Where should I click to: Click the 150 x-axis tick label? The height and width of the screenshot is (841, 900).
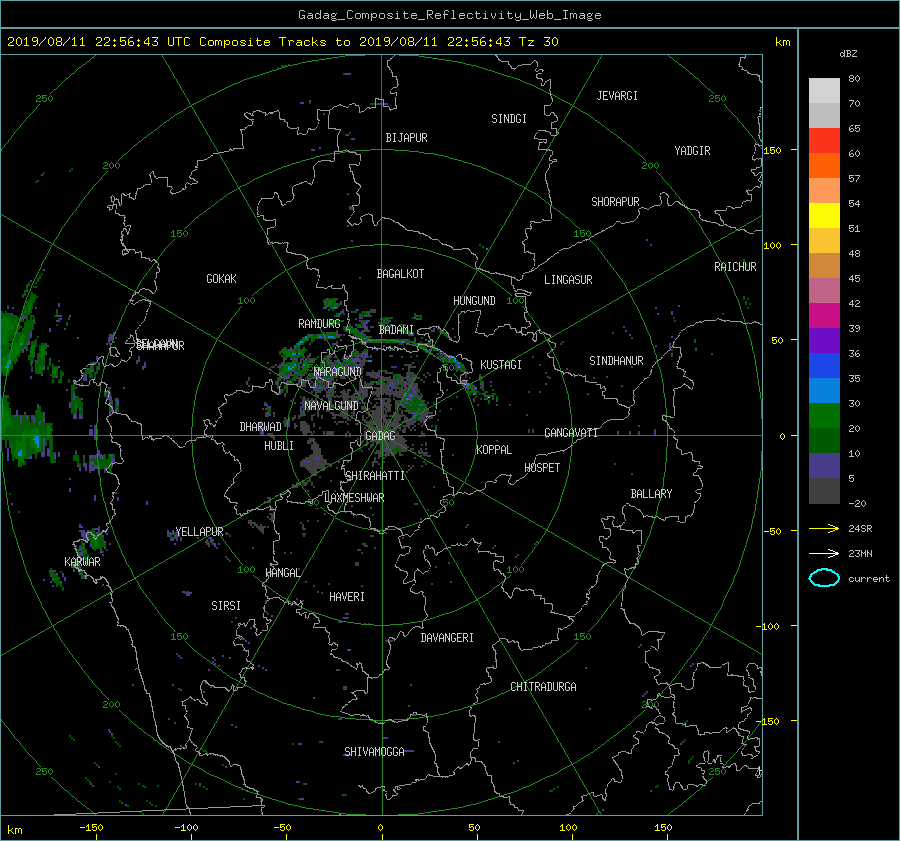tap(663, 827)
